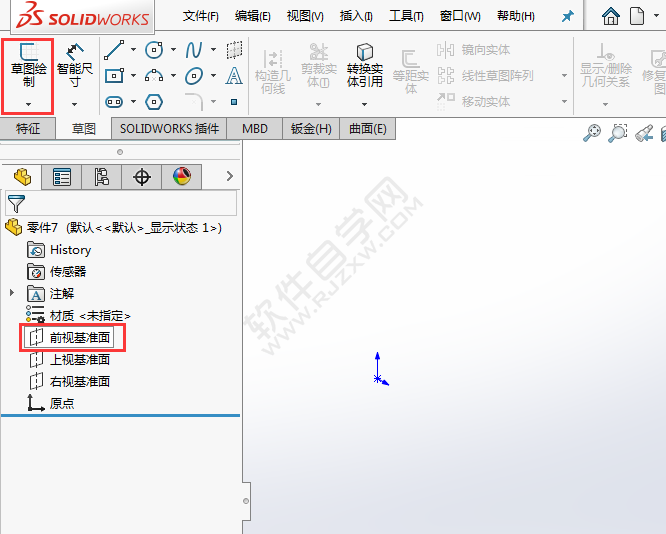This screenshot has height=534, width=666.
Task: Open the 帮助(H) menu
Action: click(x=516, y=17)
